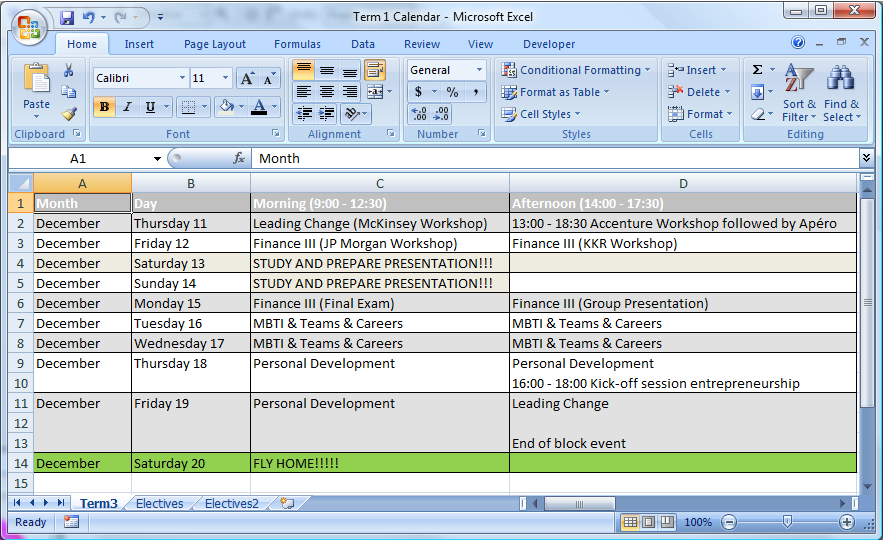
Task: Open the font name dropdown Calibri
Action: (x=182, y=78)
